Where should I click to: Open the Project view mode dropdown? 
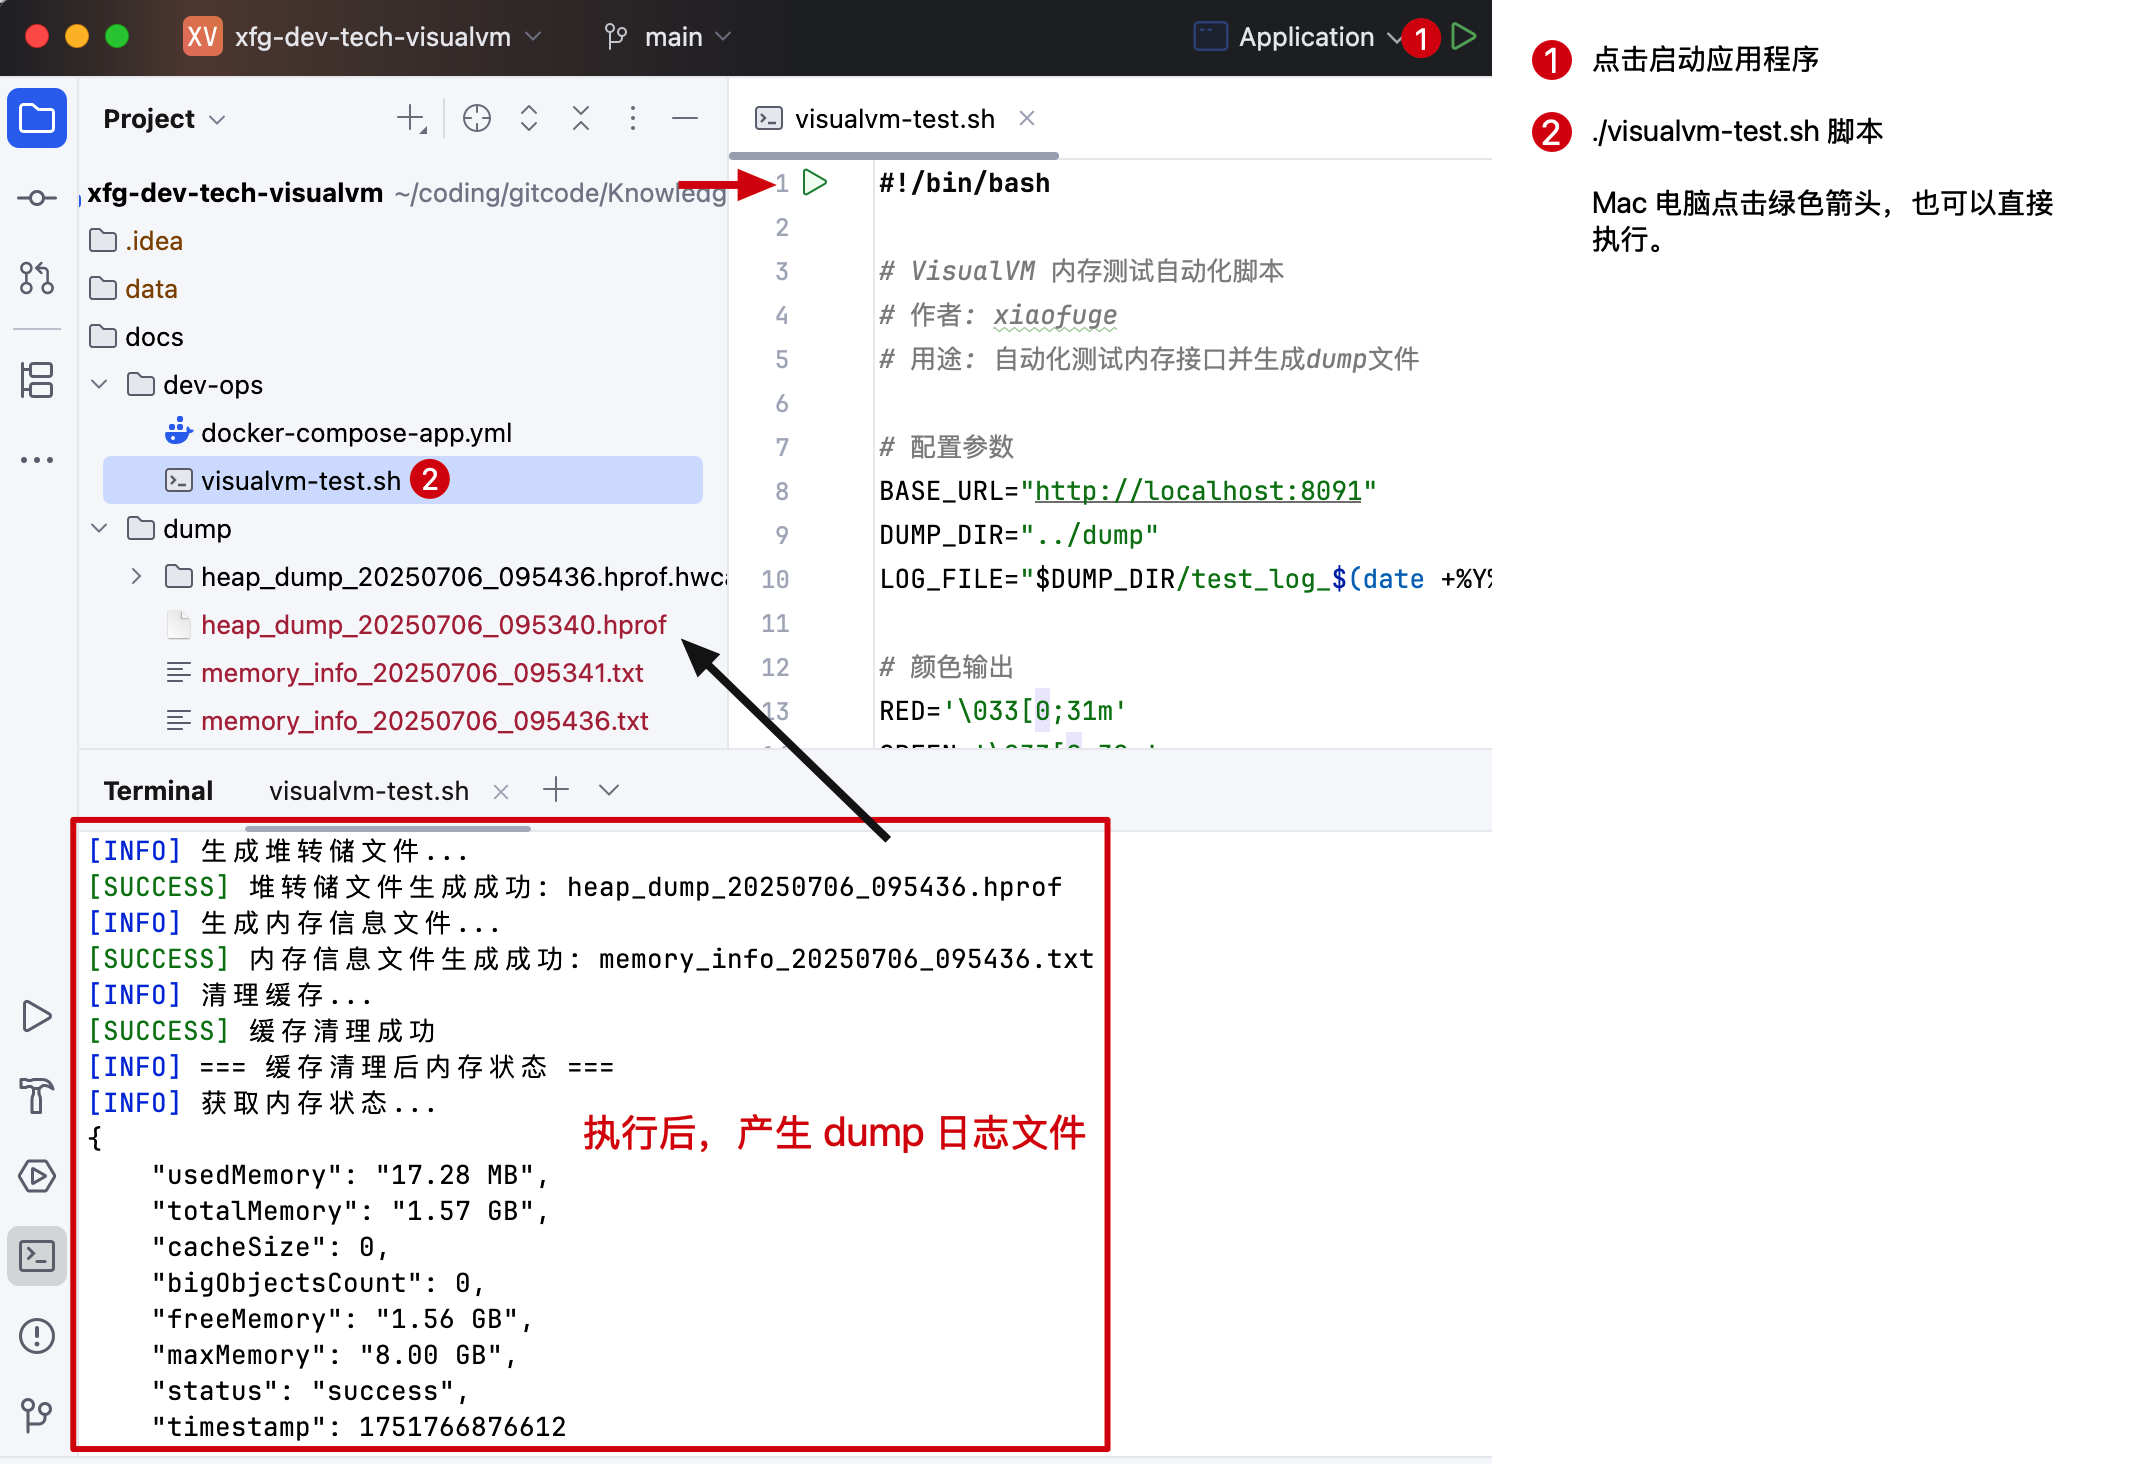click(x=165, y=119)
